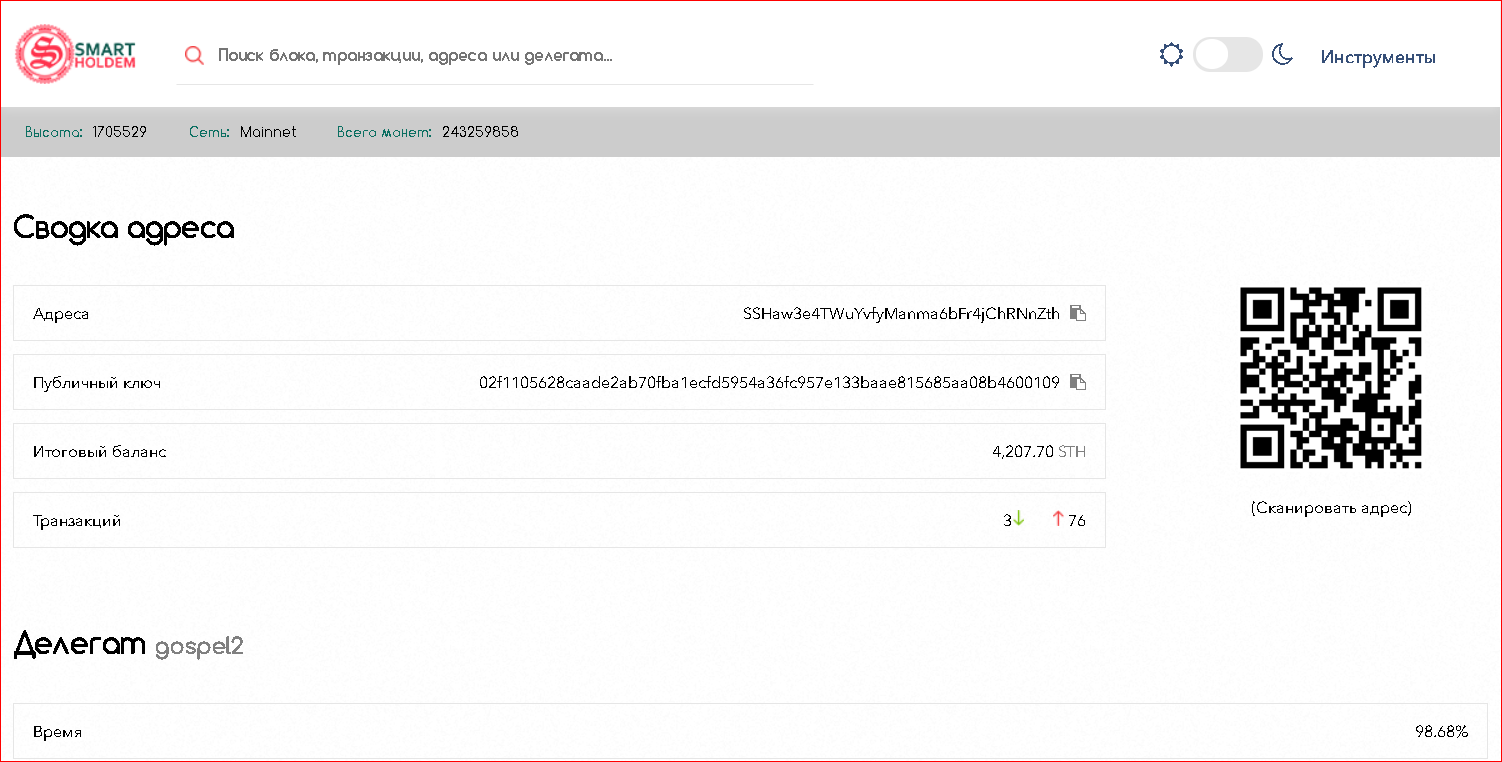This screenshot has width=1502, height=762.
Task: Click the (Сканировать адрес) caption
Action: [x=1330, y=508]
